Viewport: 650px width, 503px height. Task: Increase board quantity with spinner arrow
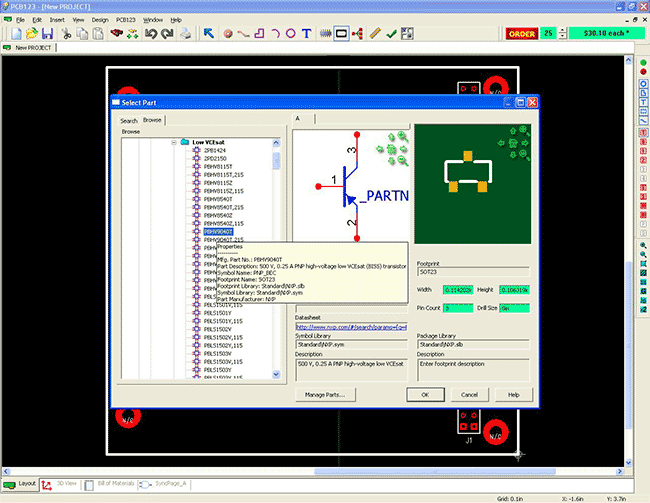pos(561,30)
